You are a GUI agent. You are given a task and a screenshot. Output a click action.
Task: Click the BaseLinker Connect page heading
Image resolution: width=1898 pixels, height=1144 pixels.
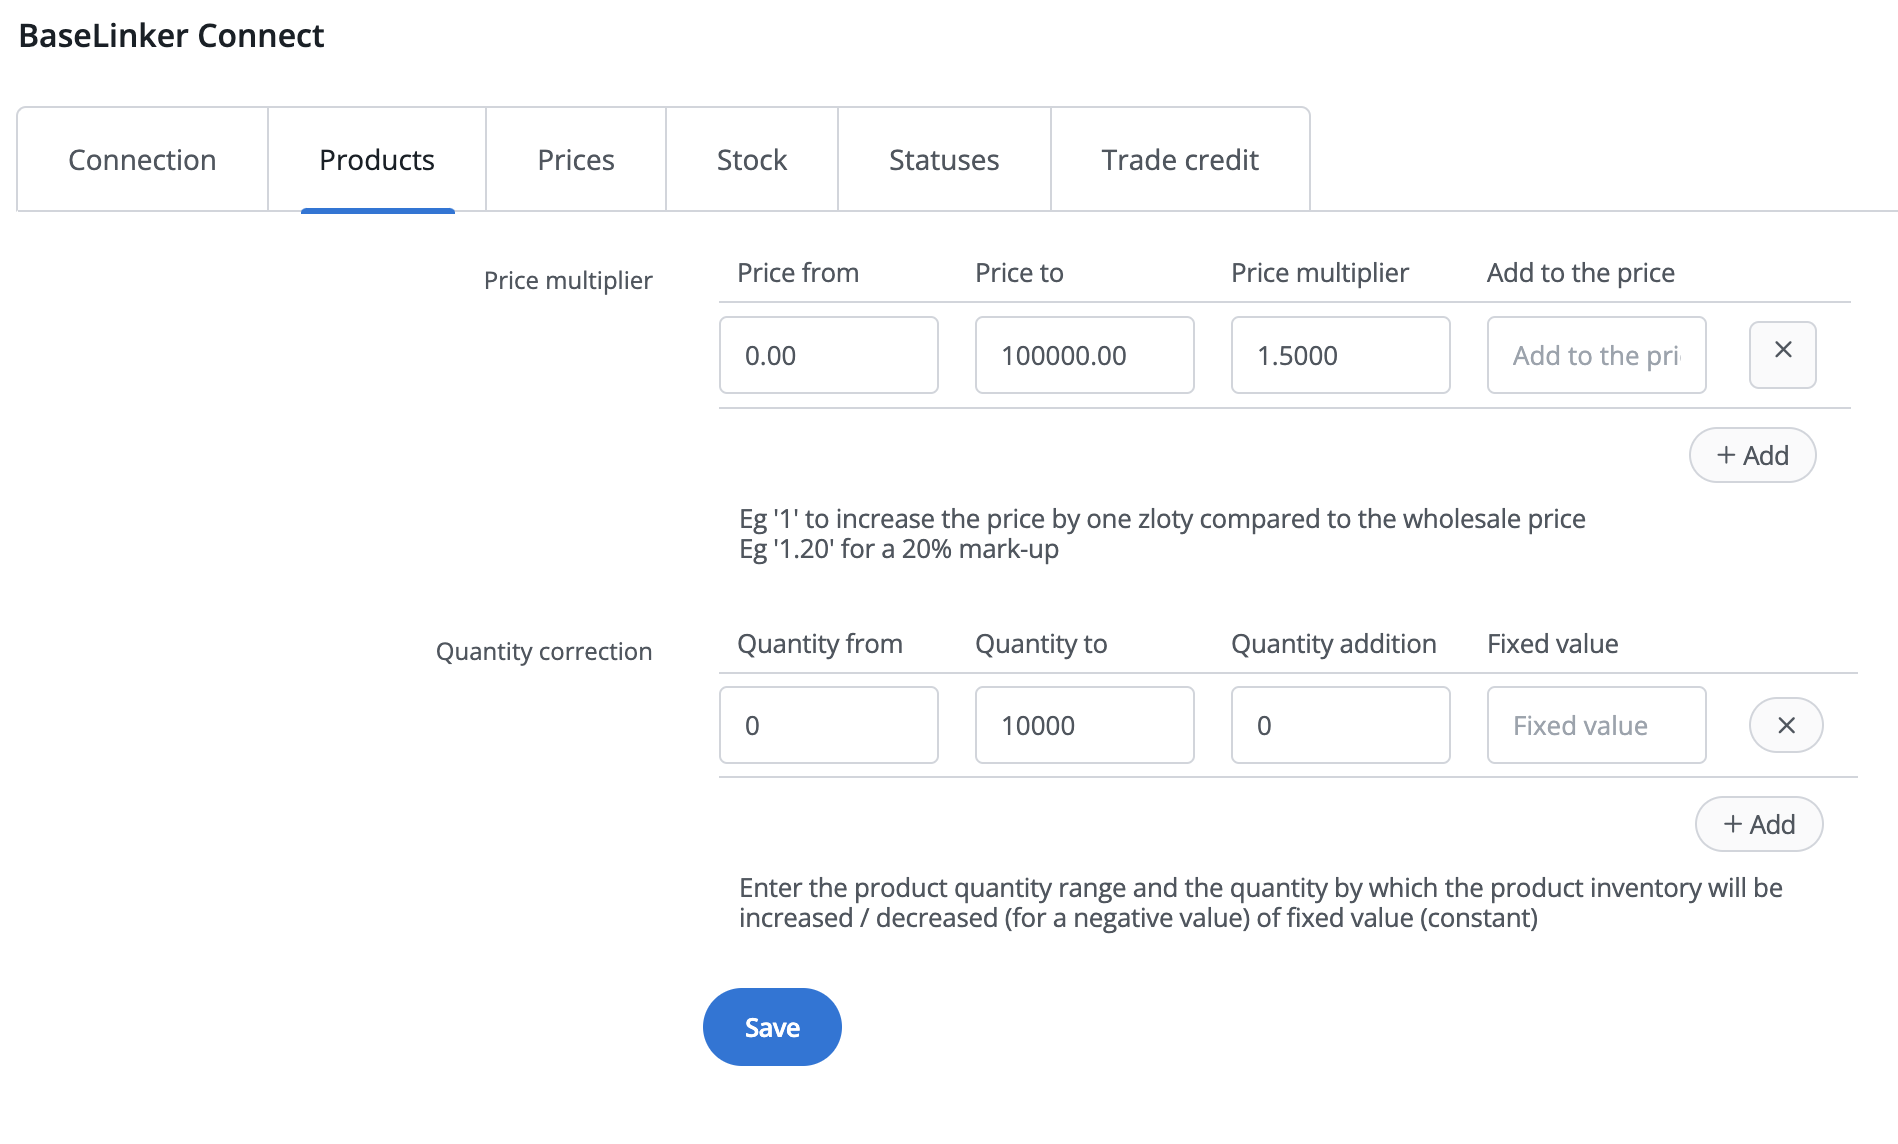tap(171, 36)
